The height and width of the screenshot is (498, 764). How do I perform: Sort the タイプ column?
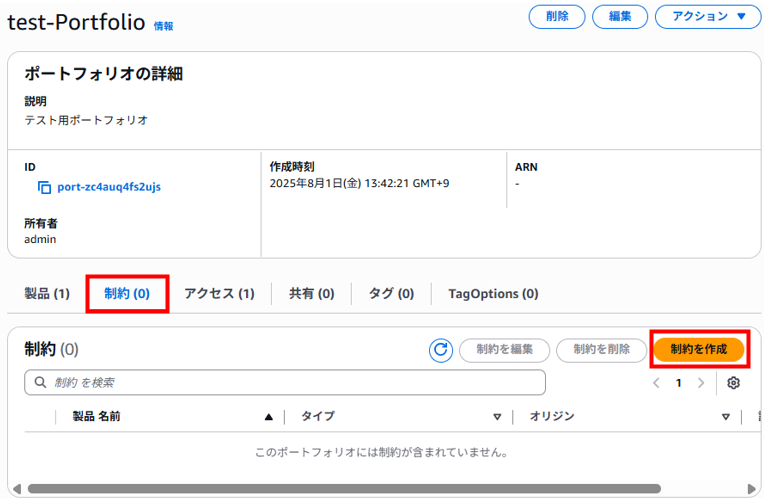(497, 417)
